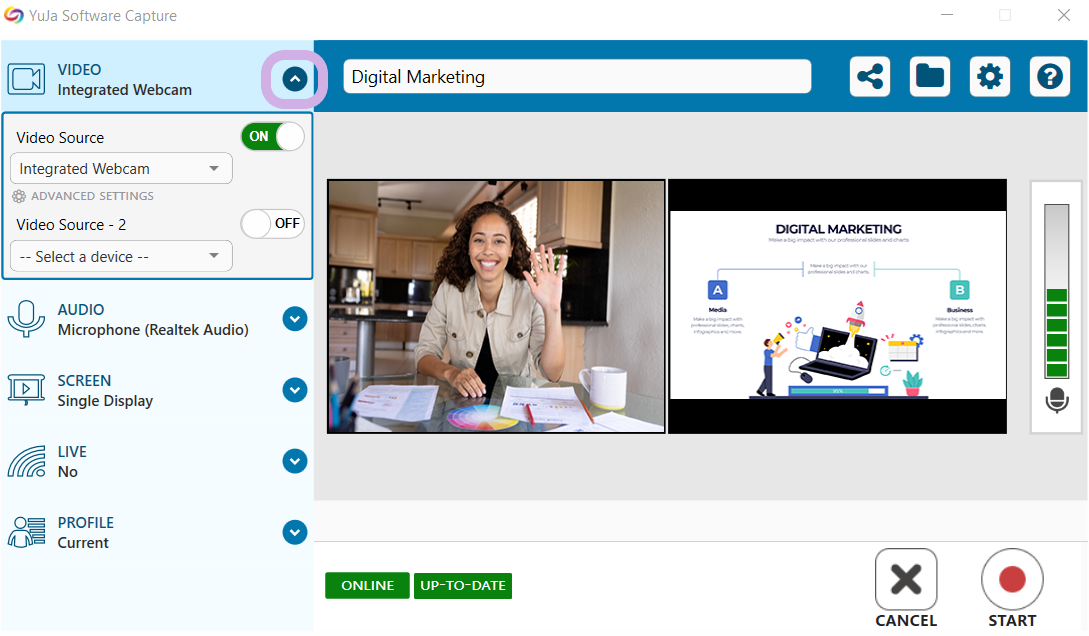The width and height of the screenshot is (1089, 636).
Task: Click the SCREEN display icon in sidebar
Action: (x=26, y=390)
